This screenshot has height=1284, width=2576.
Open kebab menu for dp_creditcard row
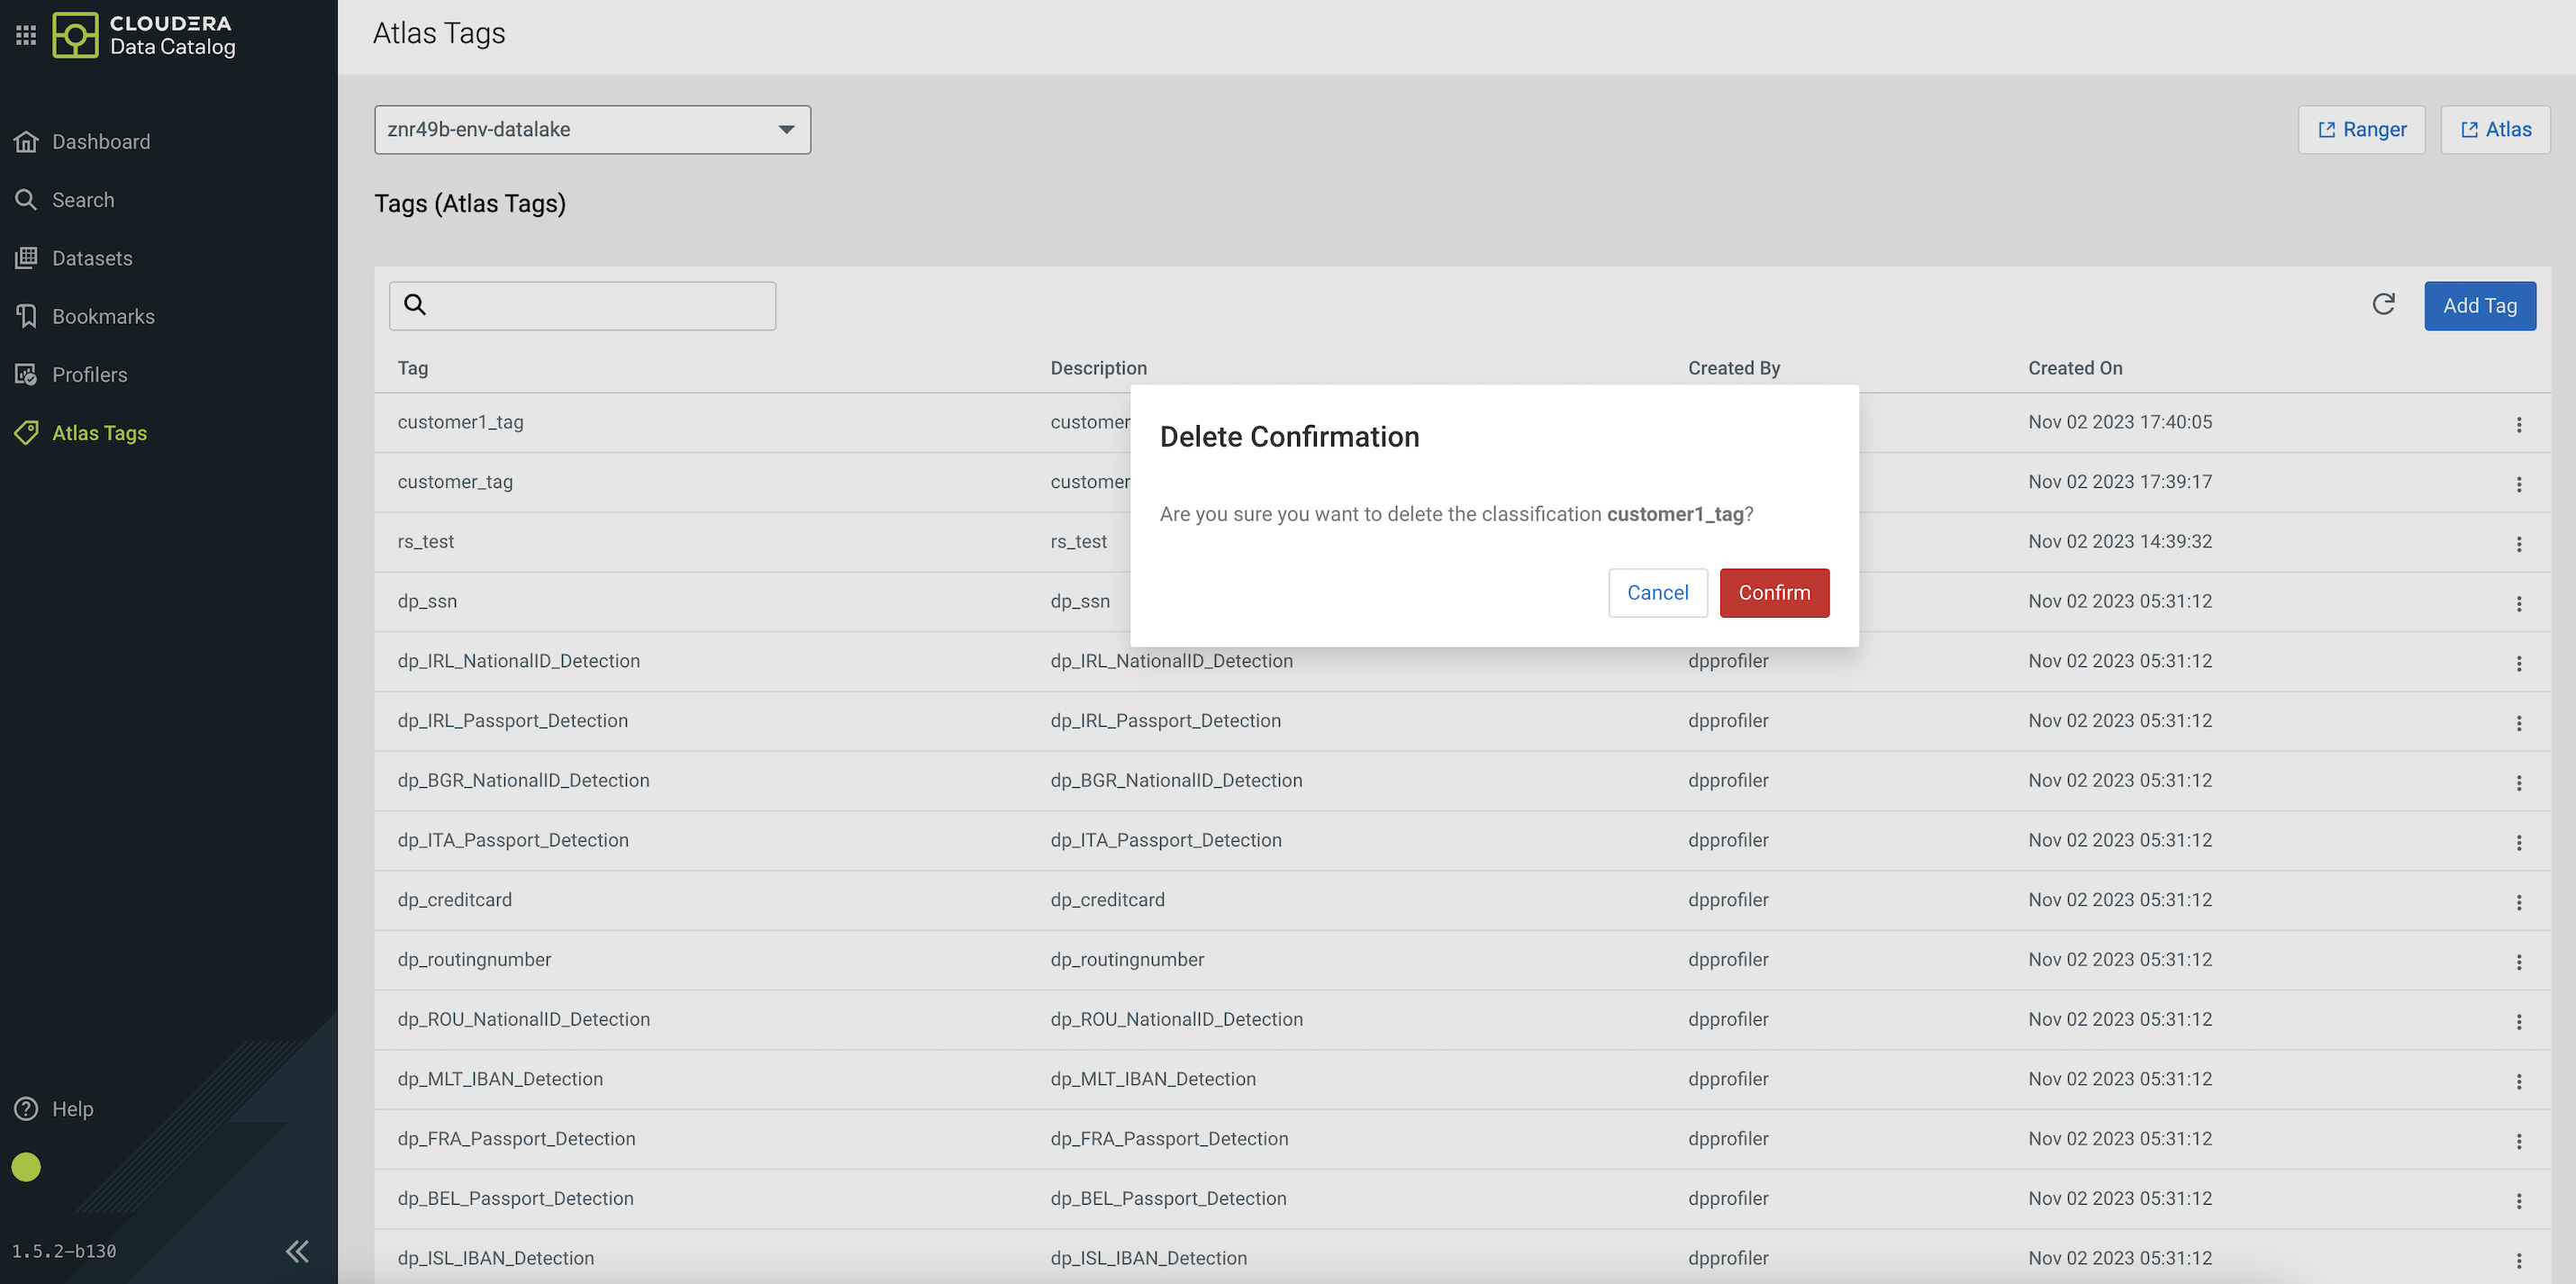(x=2518, y=901)
